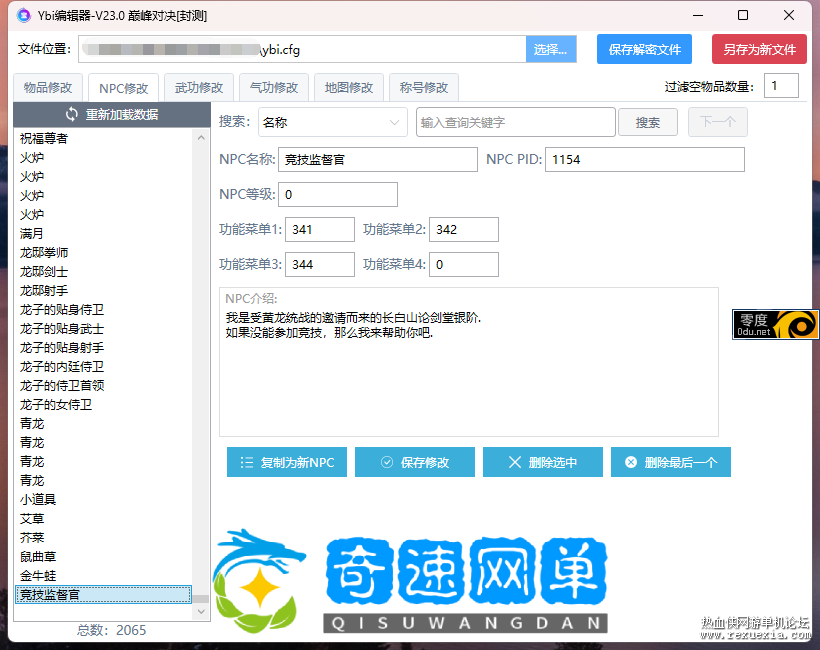
Task: Click the 搜索 search button
Action: (647, 122)
